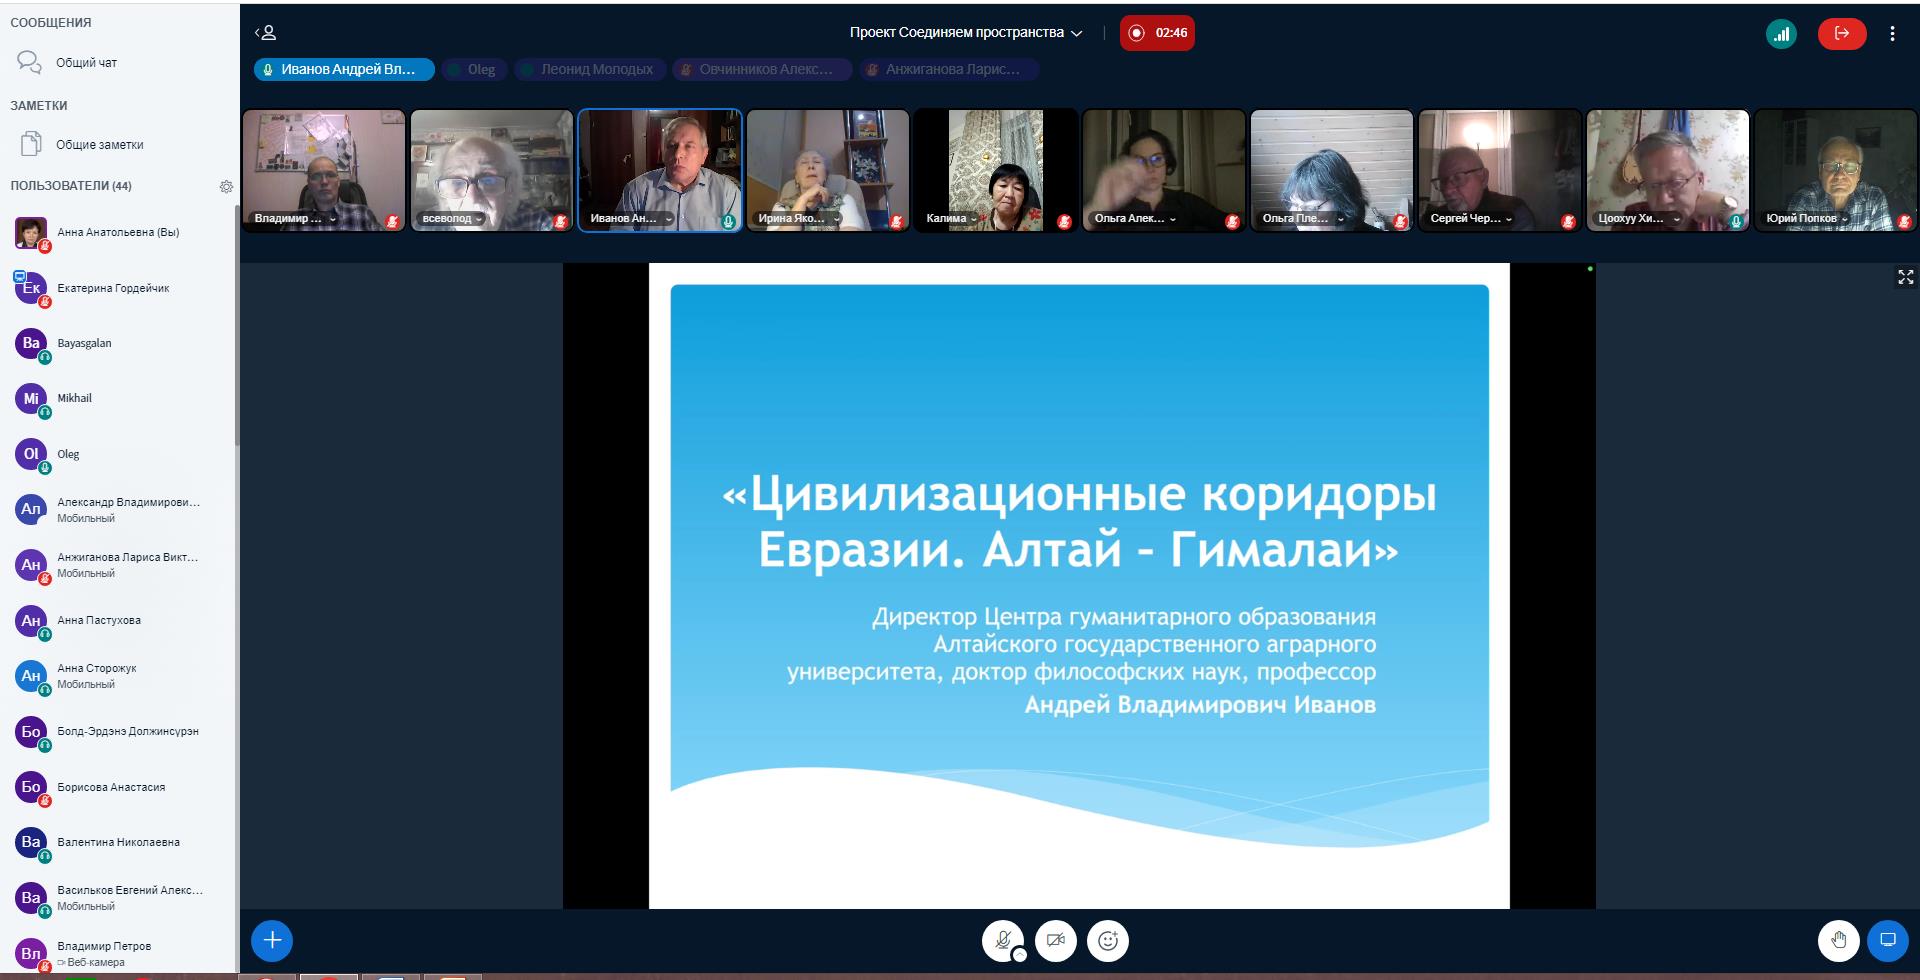Click the green connection status icon

[1781, 33]
